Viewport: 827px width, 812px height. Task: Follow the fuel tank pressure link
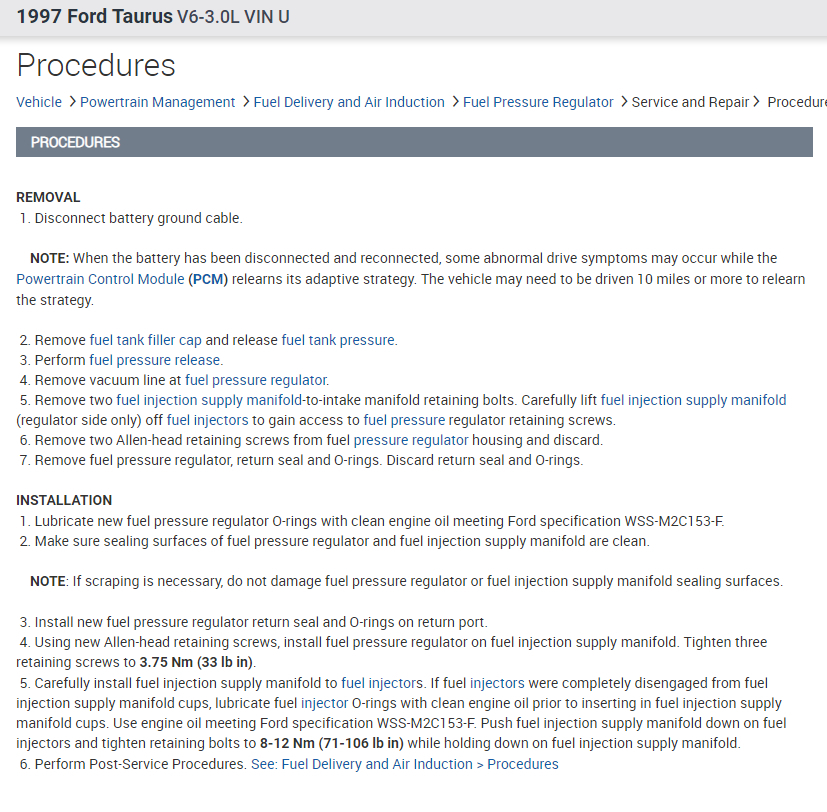pos(339,340)
